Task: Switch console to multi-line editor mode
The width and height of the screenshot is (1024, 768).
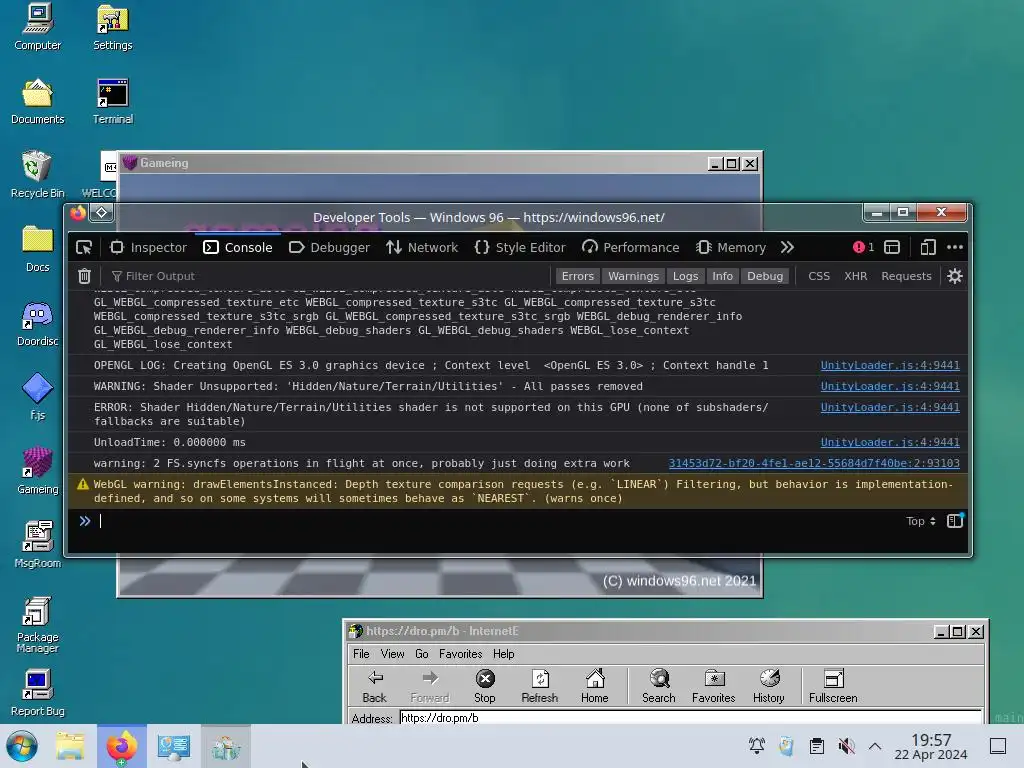Action: click(955, 521)
